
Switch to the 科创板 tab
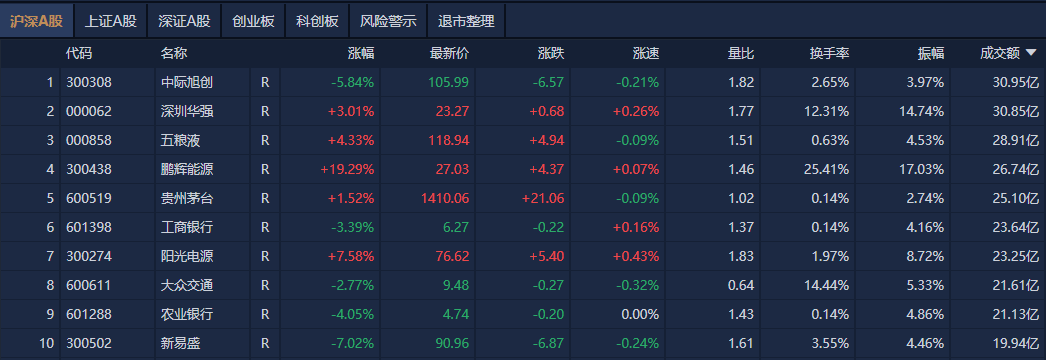[x=318, y=21]
